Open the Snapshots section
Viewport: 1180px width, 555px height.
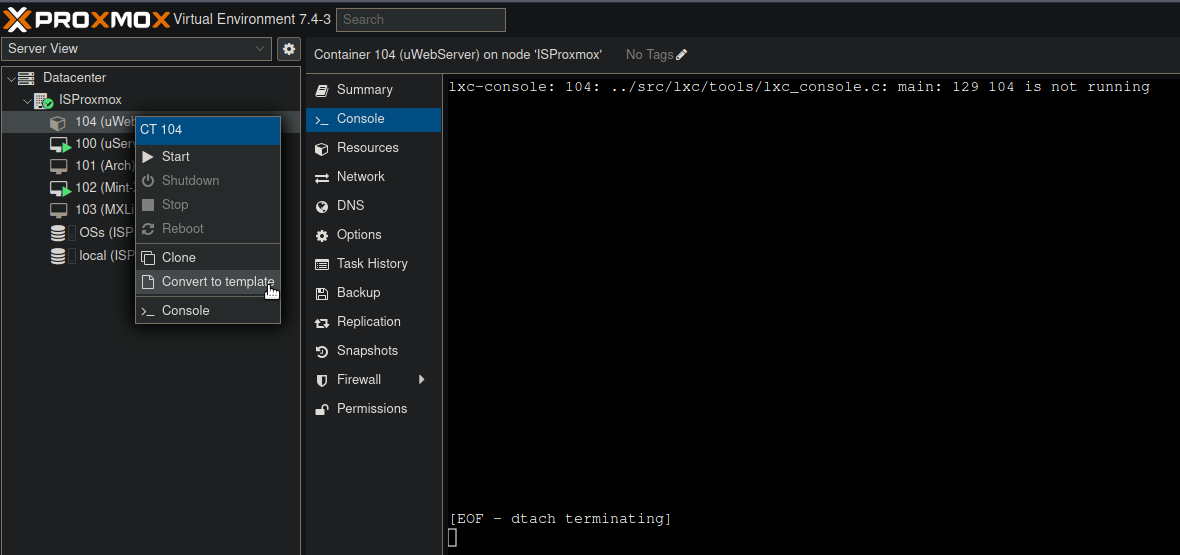(x=373, y=351)
